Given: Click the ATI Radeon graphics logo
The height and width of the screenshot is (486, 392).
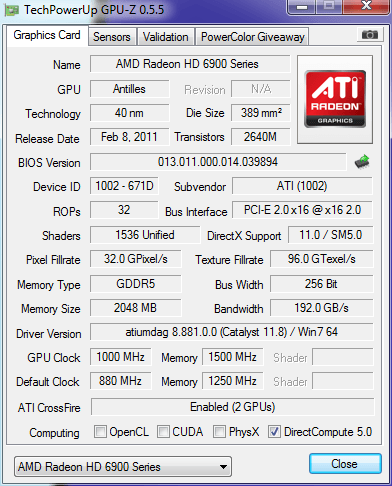Looking at the screenshot, I should click(335, 99).
